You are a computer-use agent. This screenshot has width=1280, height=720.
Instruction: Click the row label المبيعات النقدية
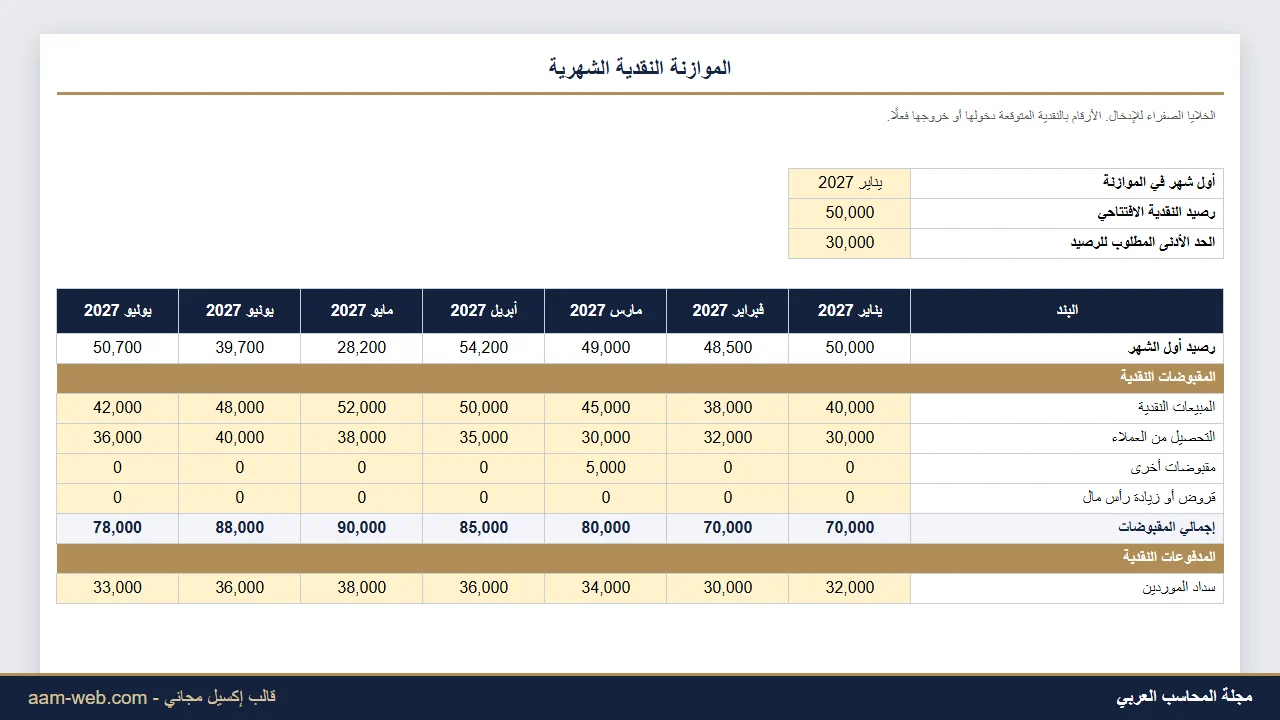click(x=1176, y=408)
